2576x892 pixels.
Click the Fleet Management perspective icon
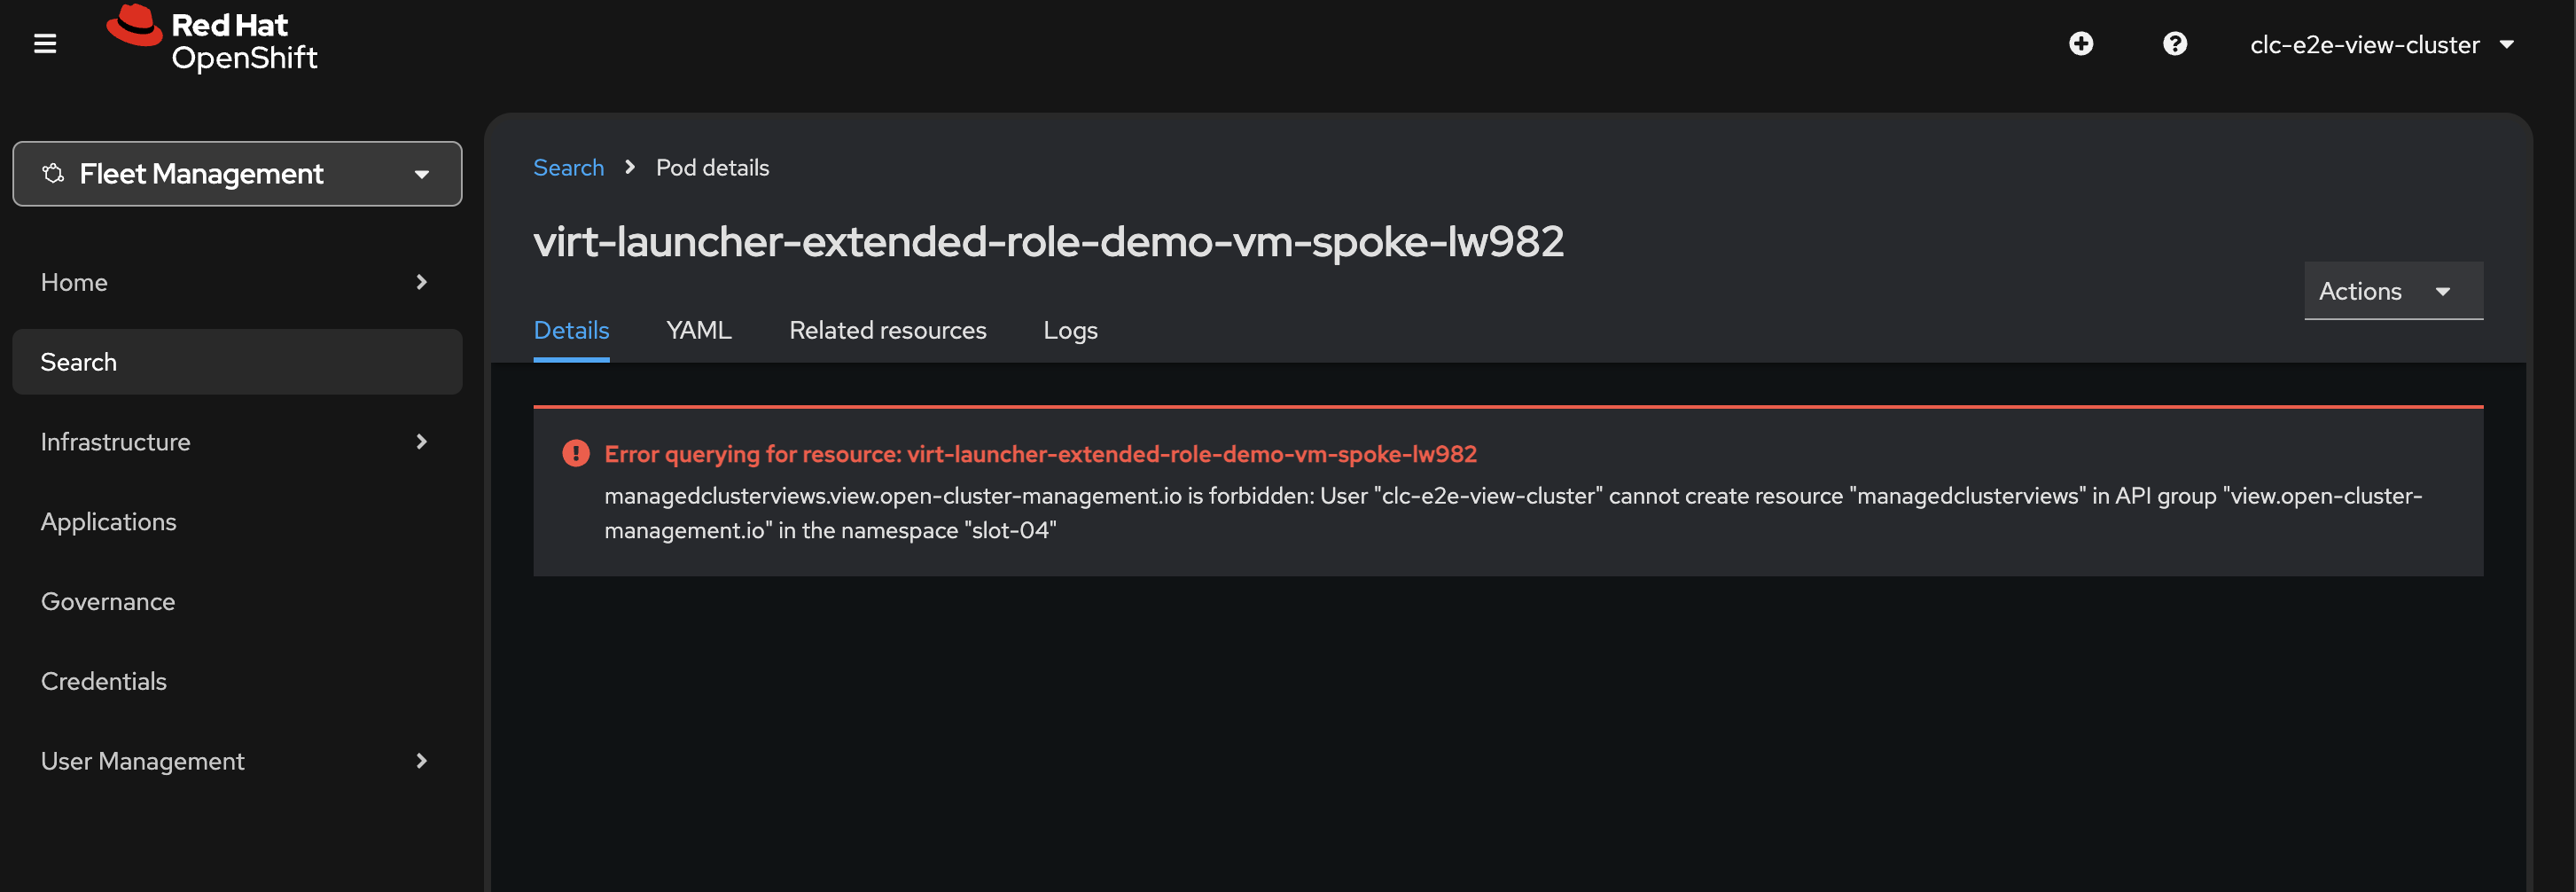coord(53,174)
